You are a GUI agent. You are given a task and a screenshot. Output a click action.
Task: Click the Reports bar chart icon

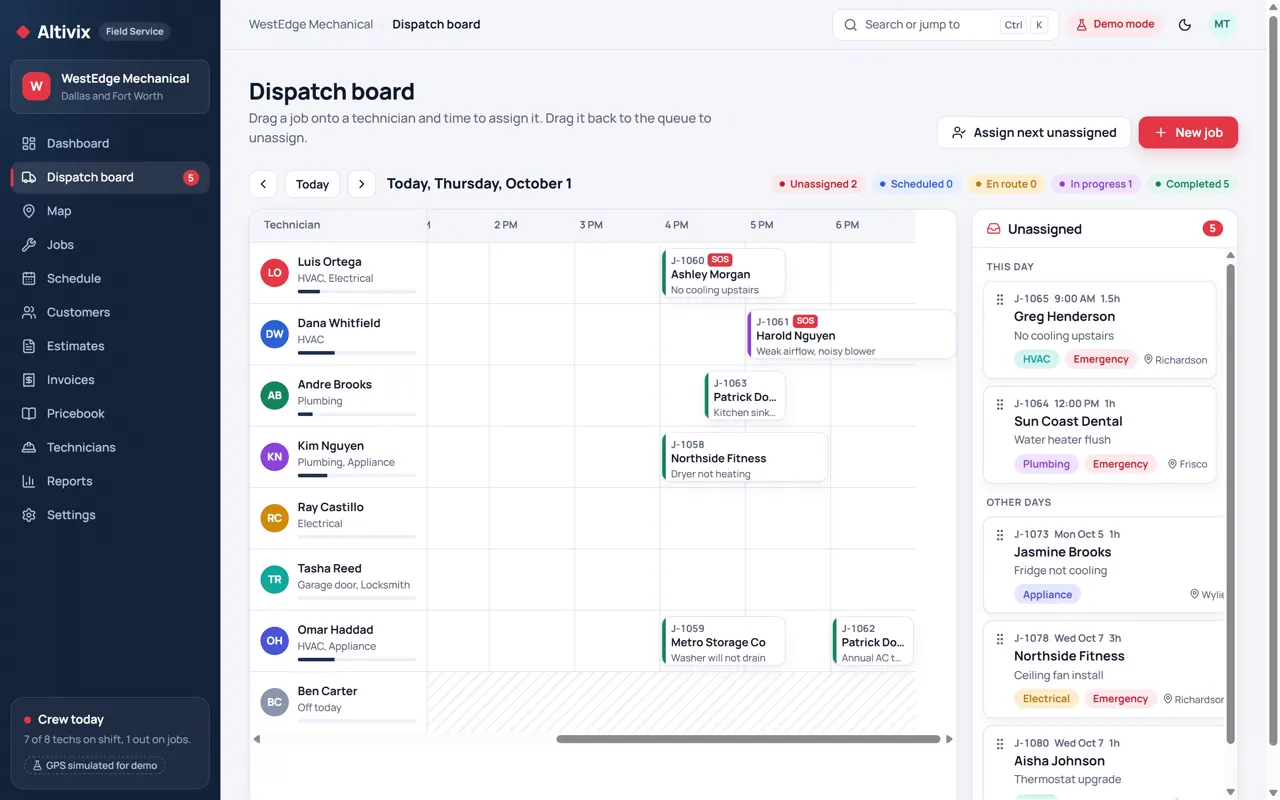tap(29, 481)
